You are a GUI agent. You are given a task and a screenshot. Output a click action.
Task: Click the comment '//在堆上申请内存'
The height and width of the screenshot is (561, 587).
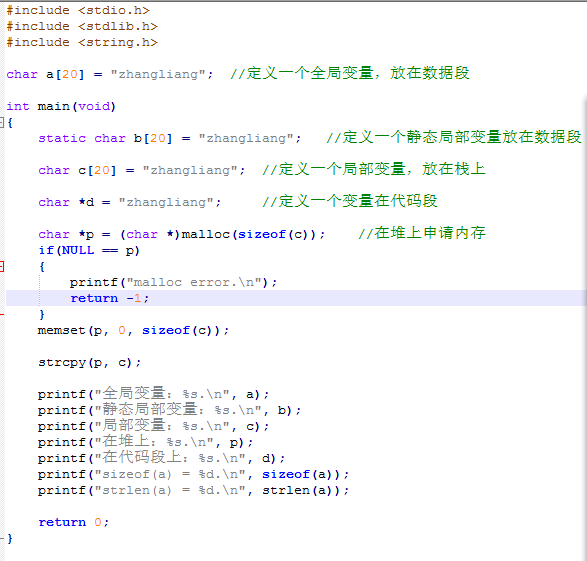[x=422, y=233]
